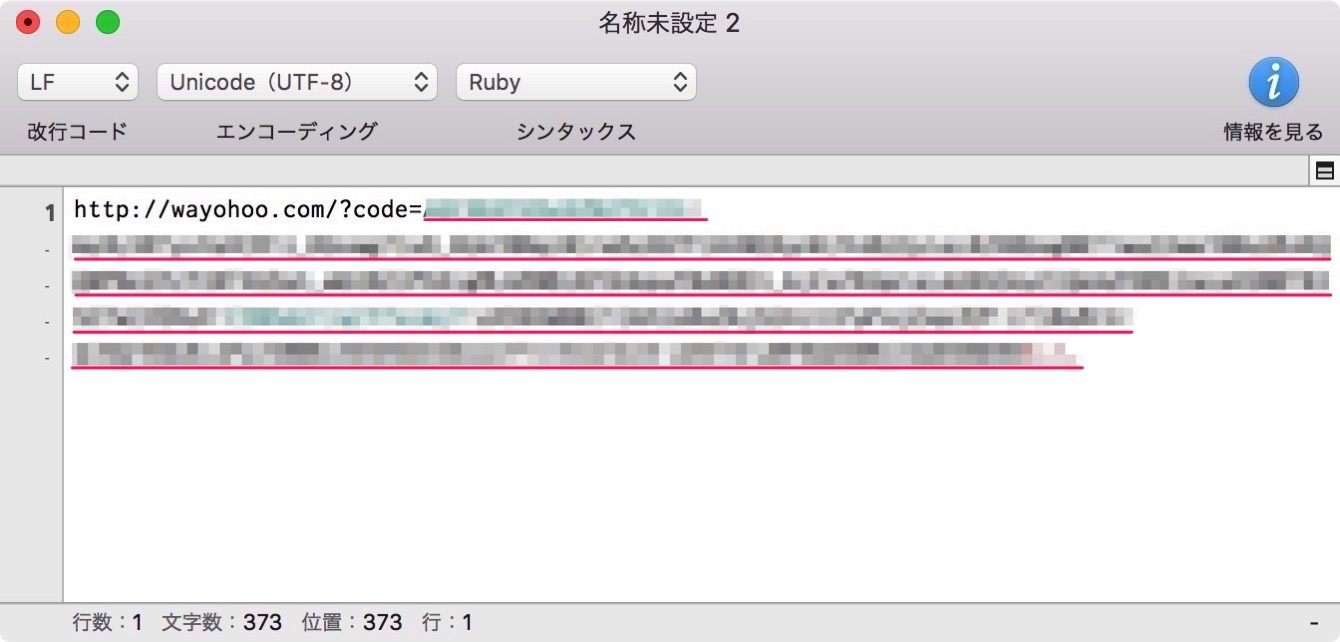The height and width of the screenshot is (642, 1340).
Task: Click the 位置：373 status entry
Action: click(x=352, y=623)
